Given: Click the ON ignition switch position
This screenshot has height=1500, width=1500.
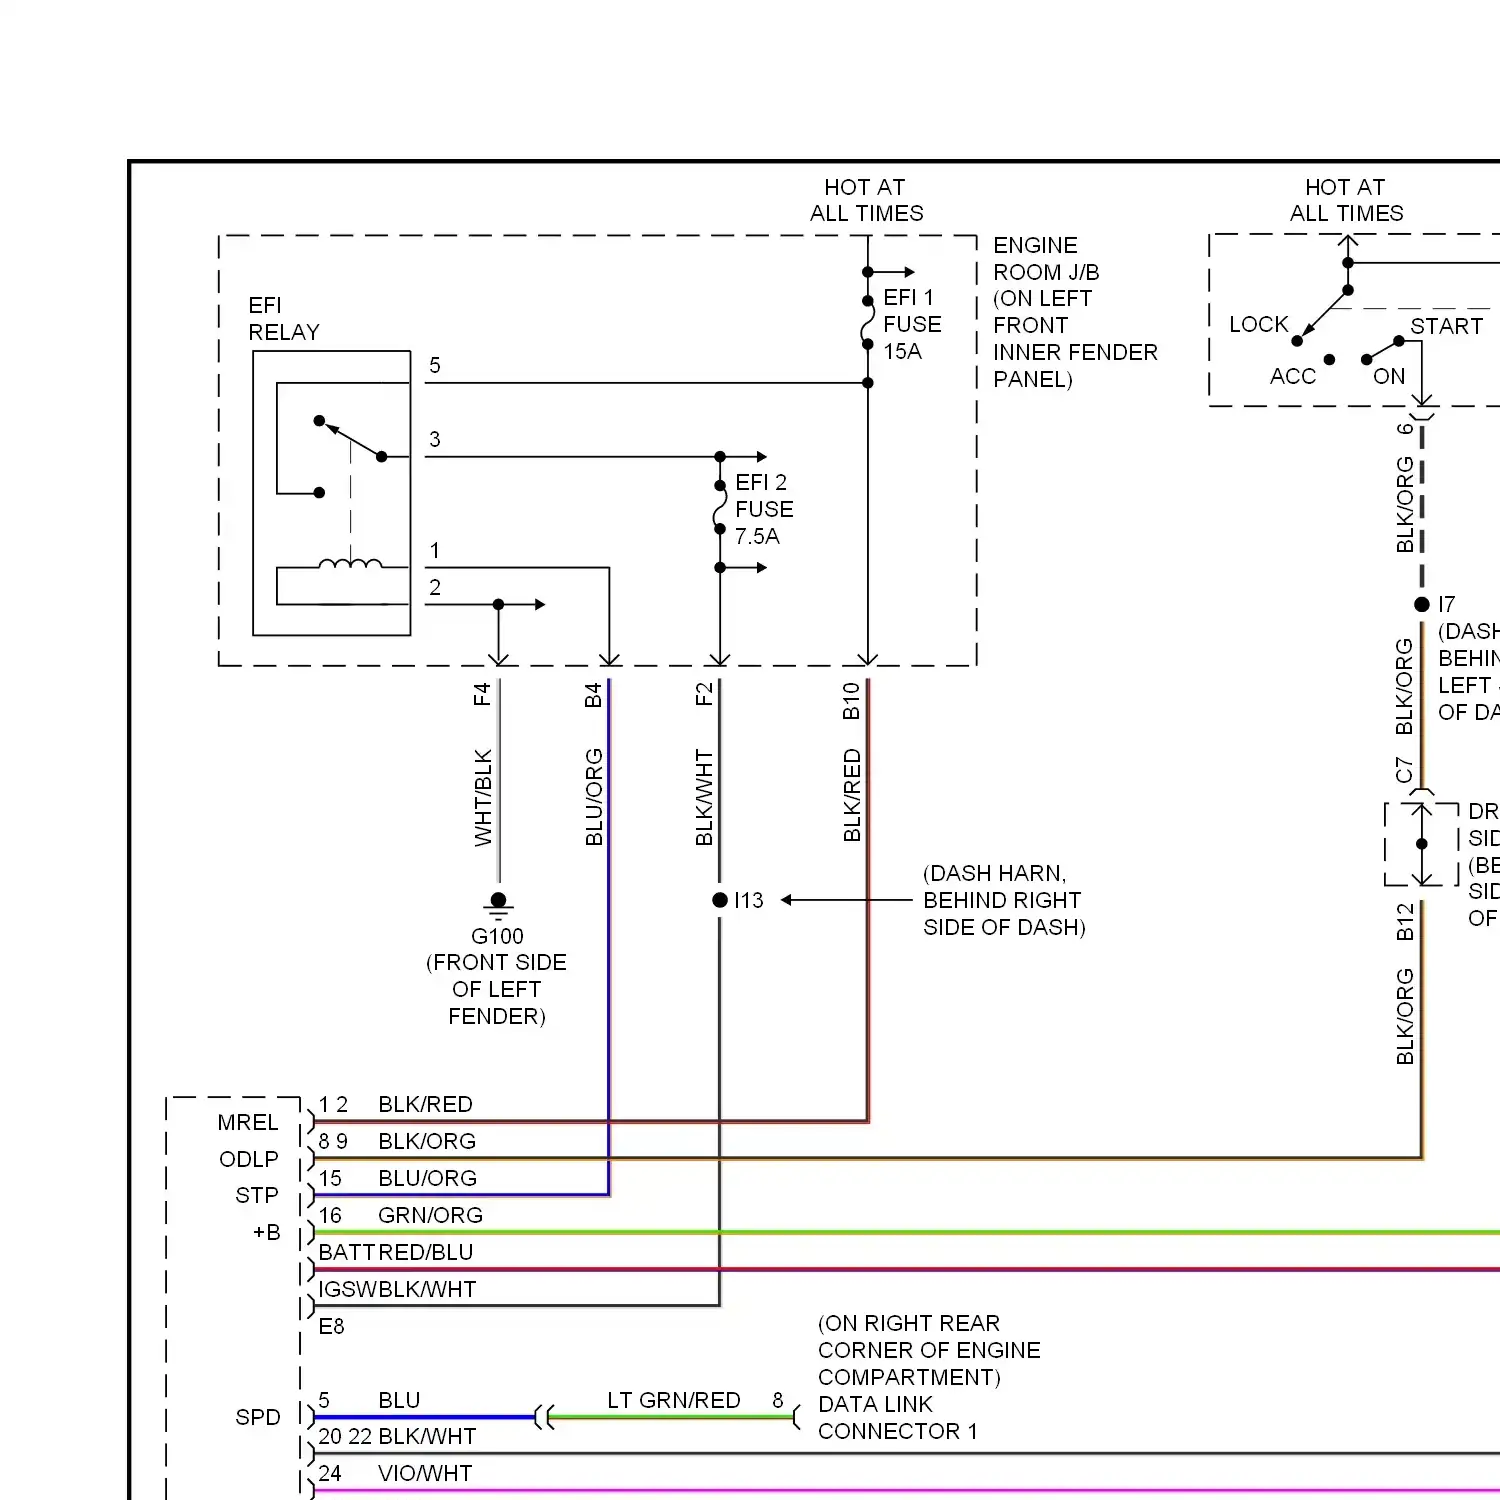Looking at the screenshot, I should (x=1389, y=376).
